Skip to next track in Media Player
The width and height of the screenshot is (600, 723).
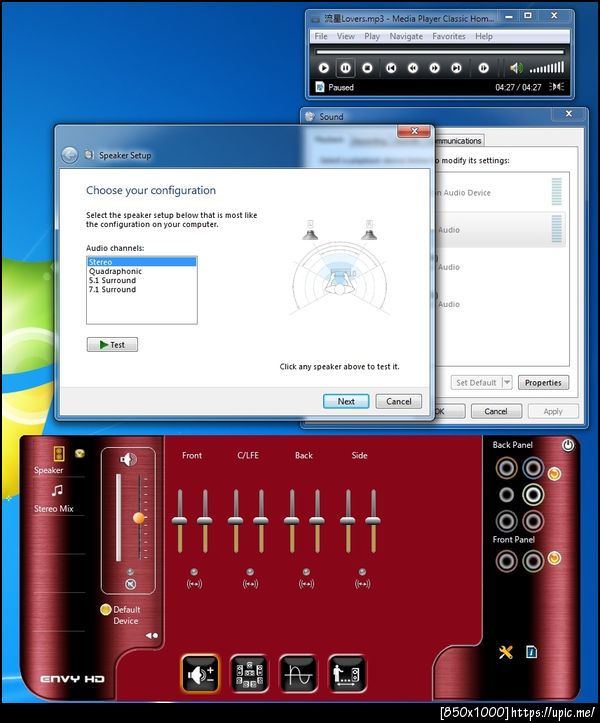[456, 68]
